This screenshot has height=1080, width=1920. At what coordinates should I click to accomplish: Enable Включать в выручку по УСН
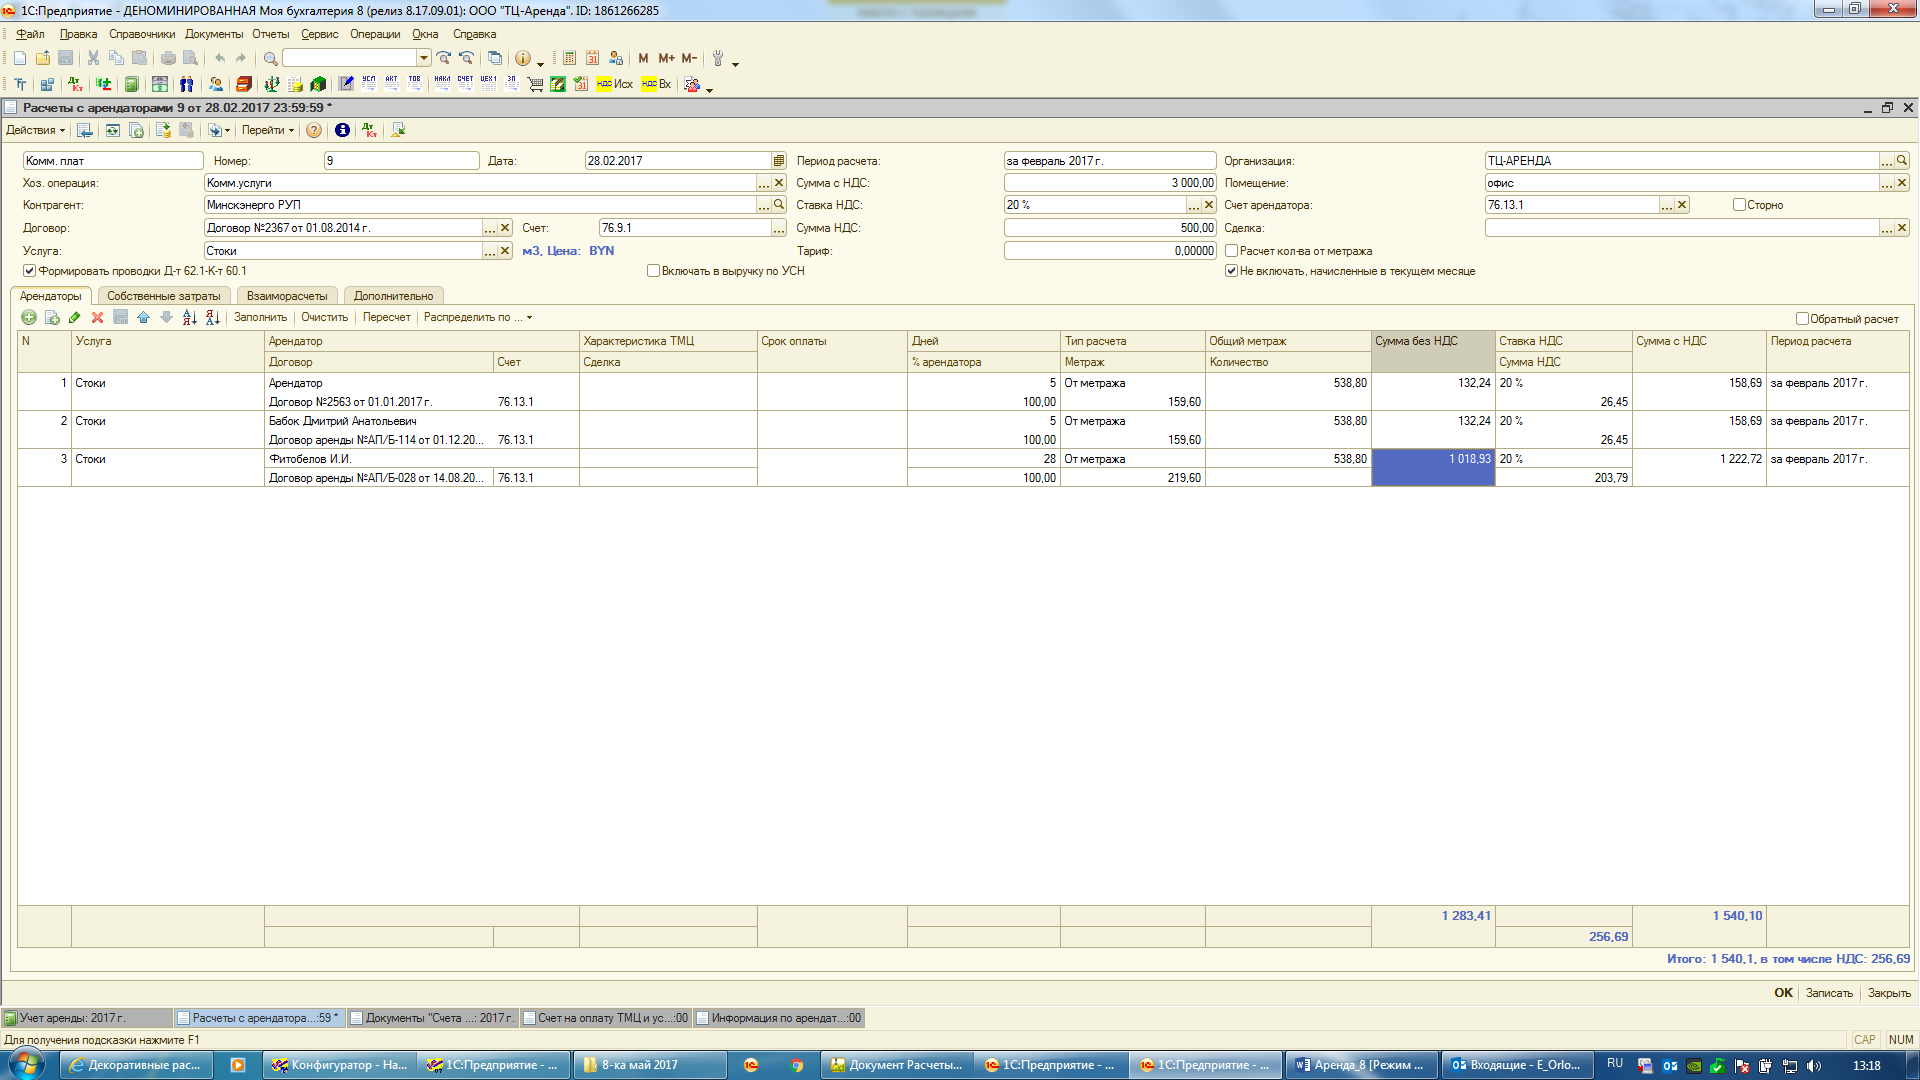(653, 271)
